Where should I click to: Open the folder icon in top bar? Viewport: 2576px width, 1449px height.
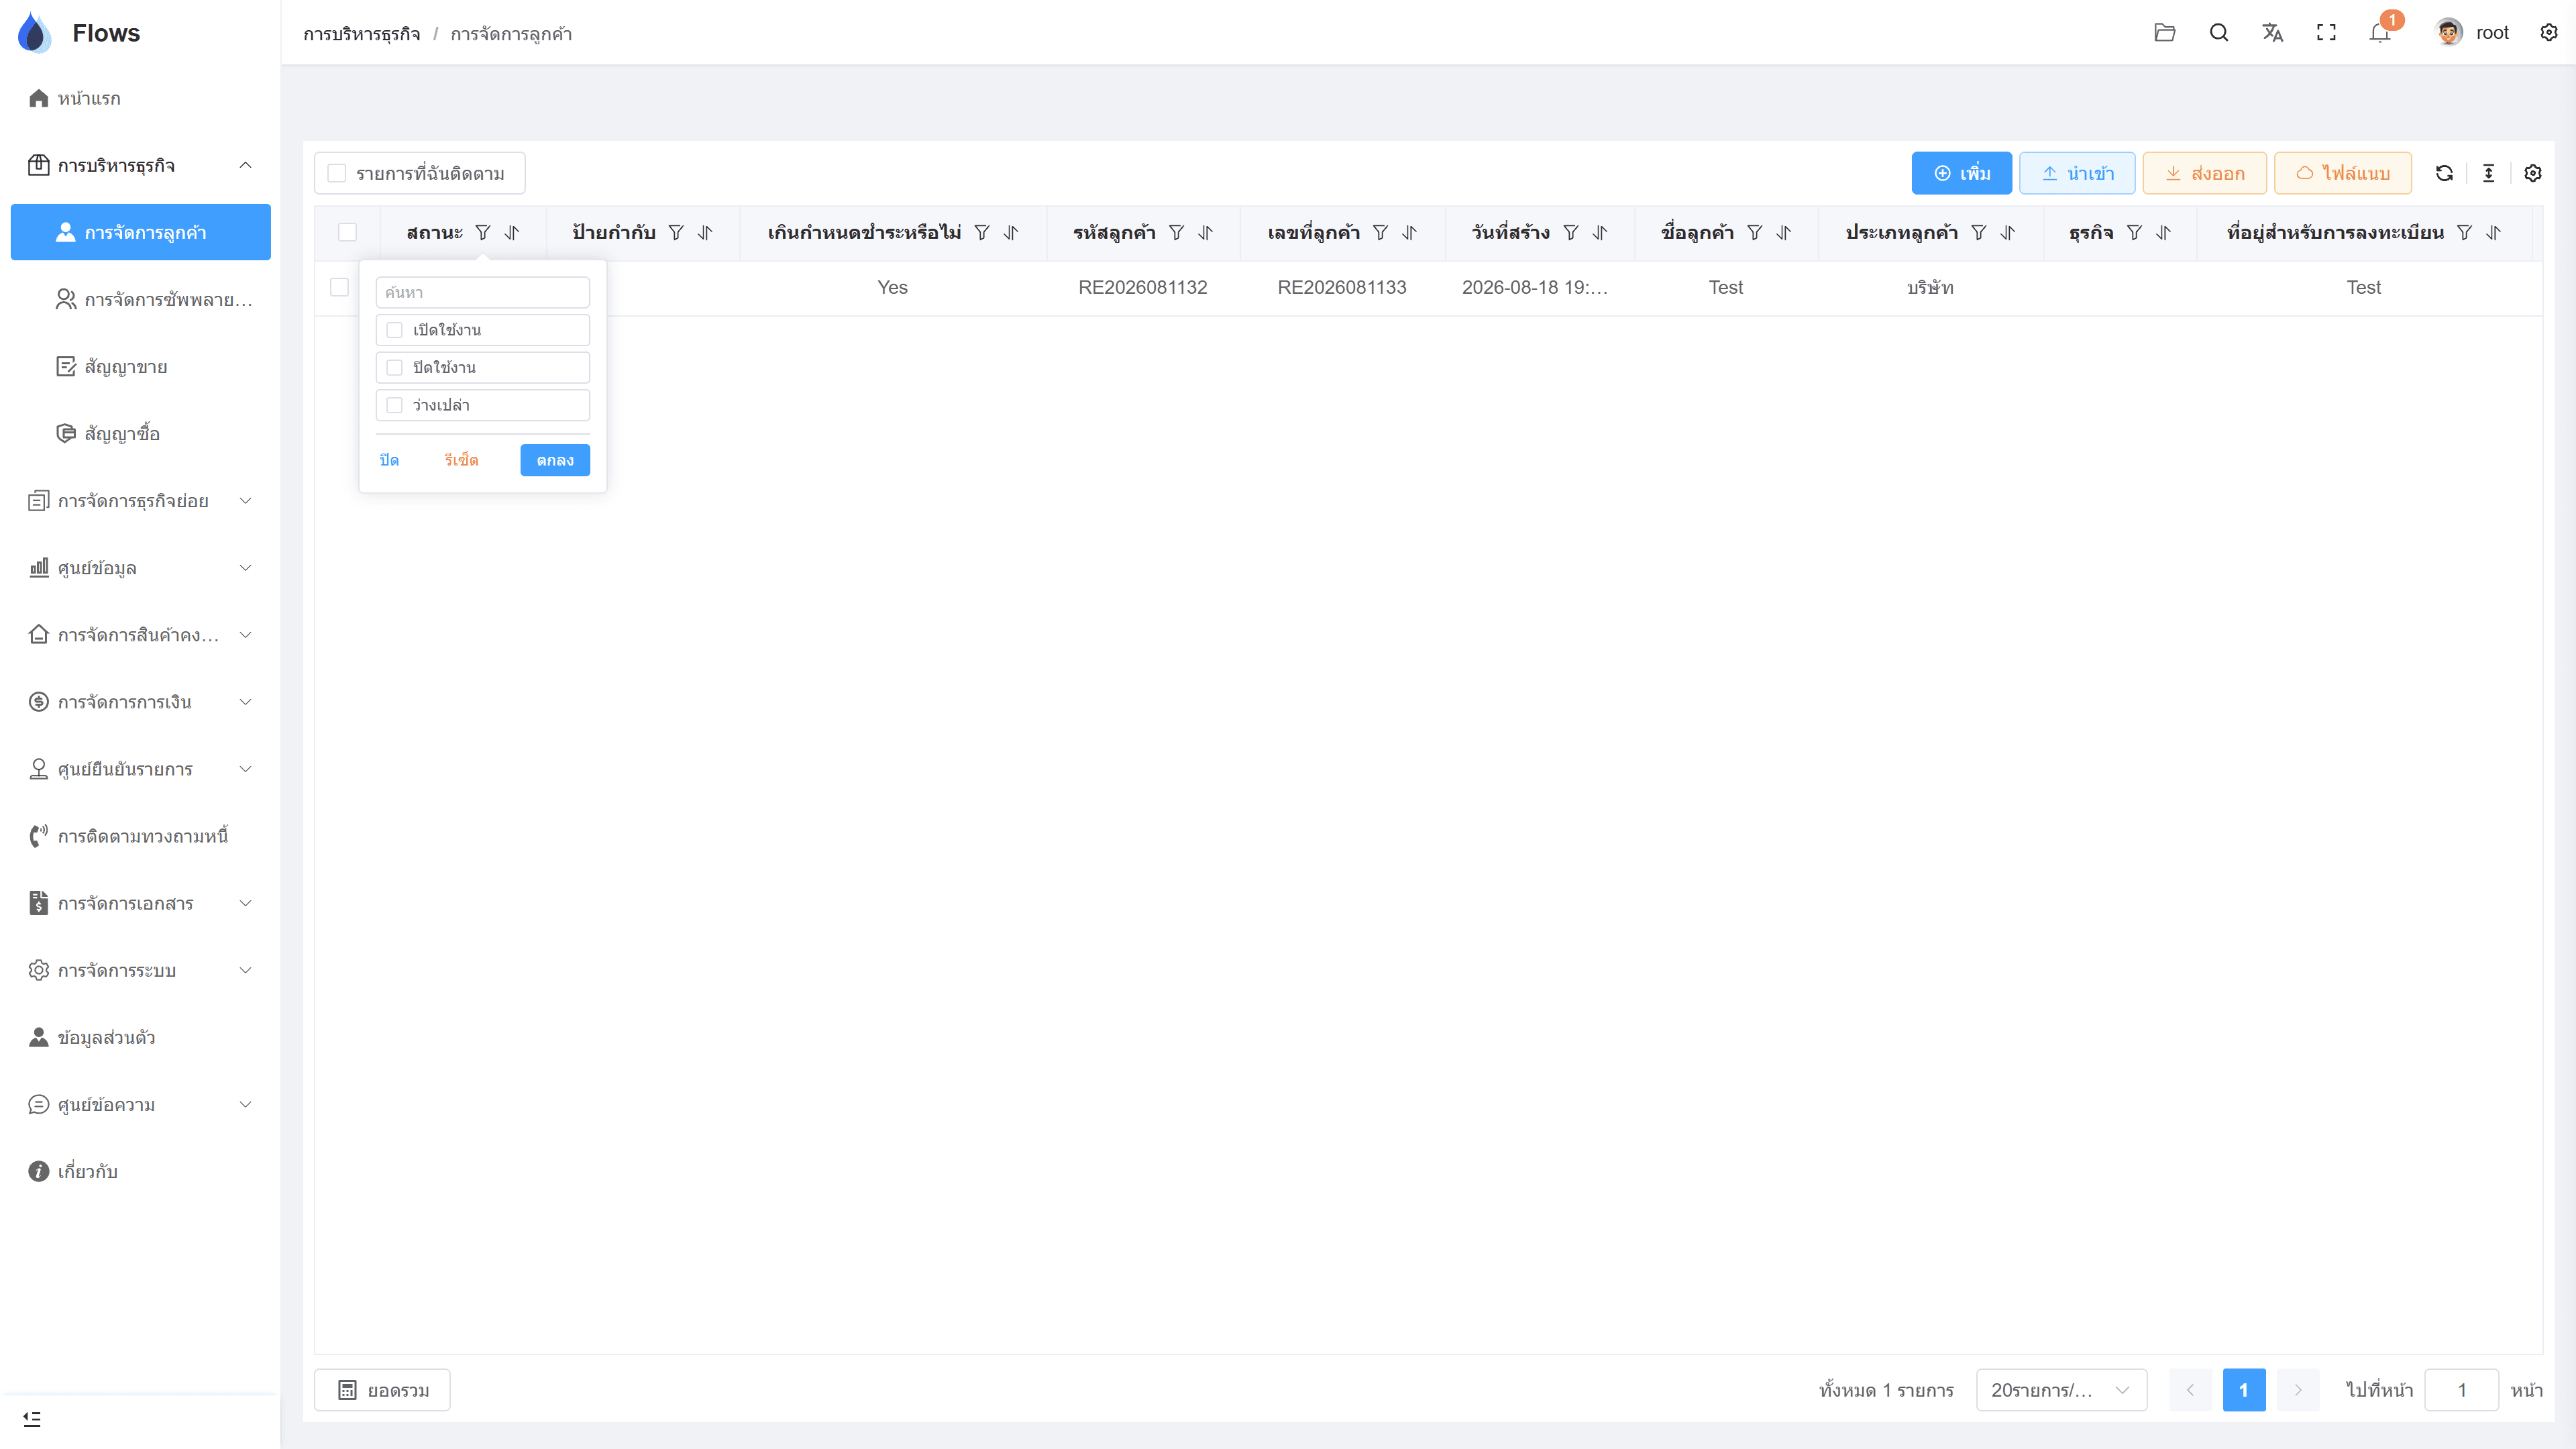(x=2164, y=33)
